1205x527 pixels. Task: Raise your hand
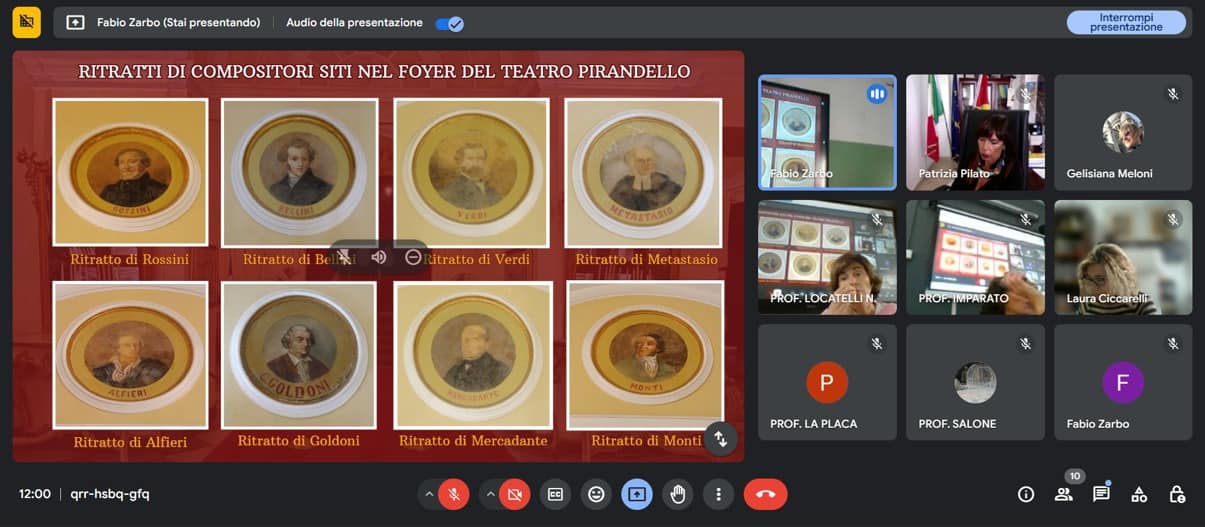[678, 494]
